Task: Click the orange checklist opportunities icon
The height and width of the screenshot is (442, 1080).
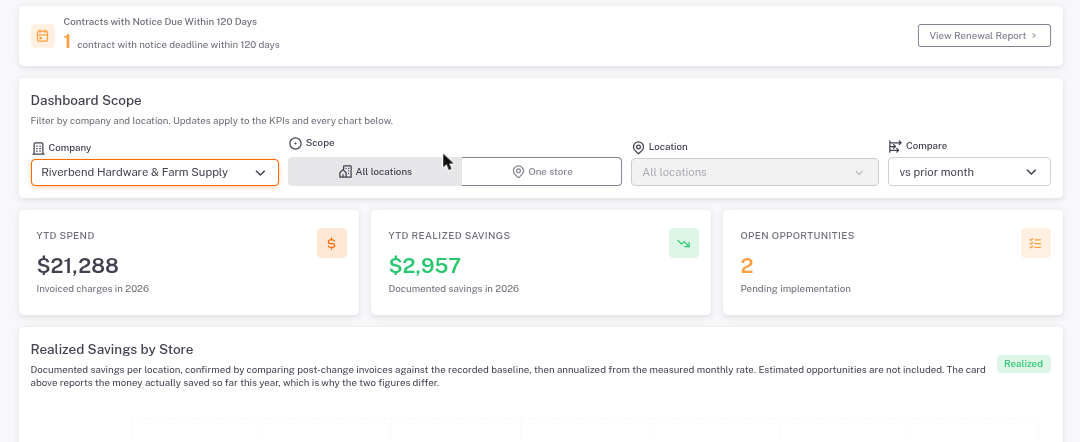Action: [x=1035, y=243]
